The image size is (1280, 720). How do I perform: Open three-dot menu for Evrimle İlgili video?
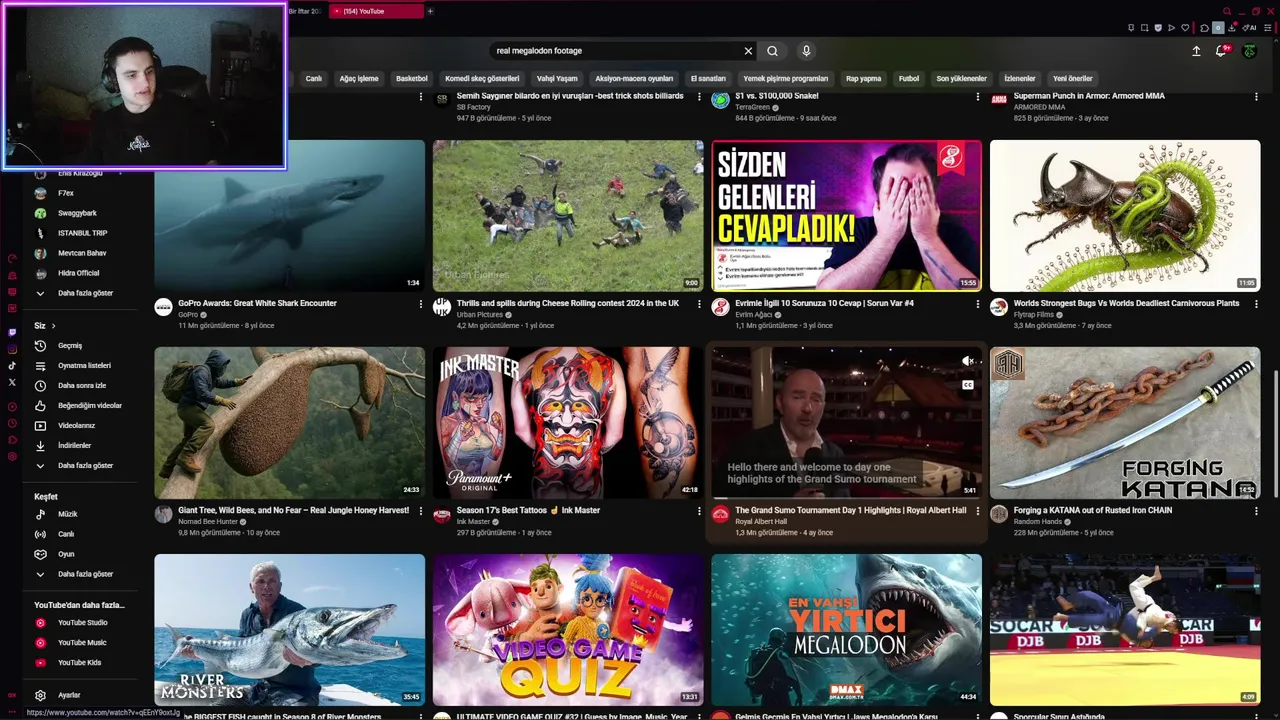977,304
